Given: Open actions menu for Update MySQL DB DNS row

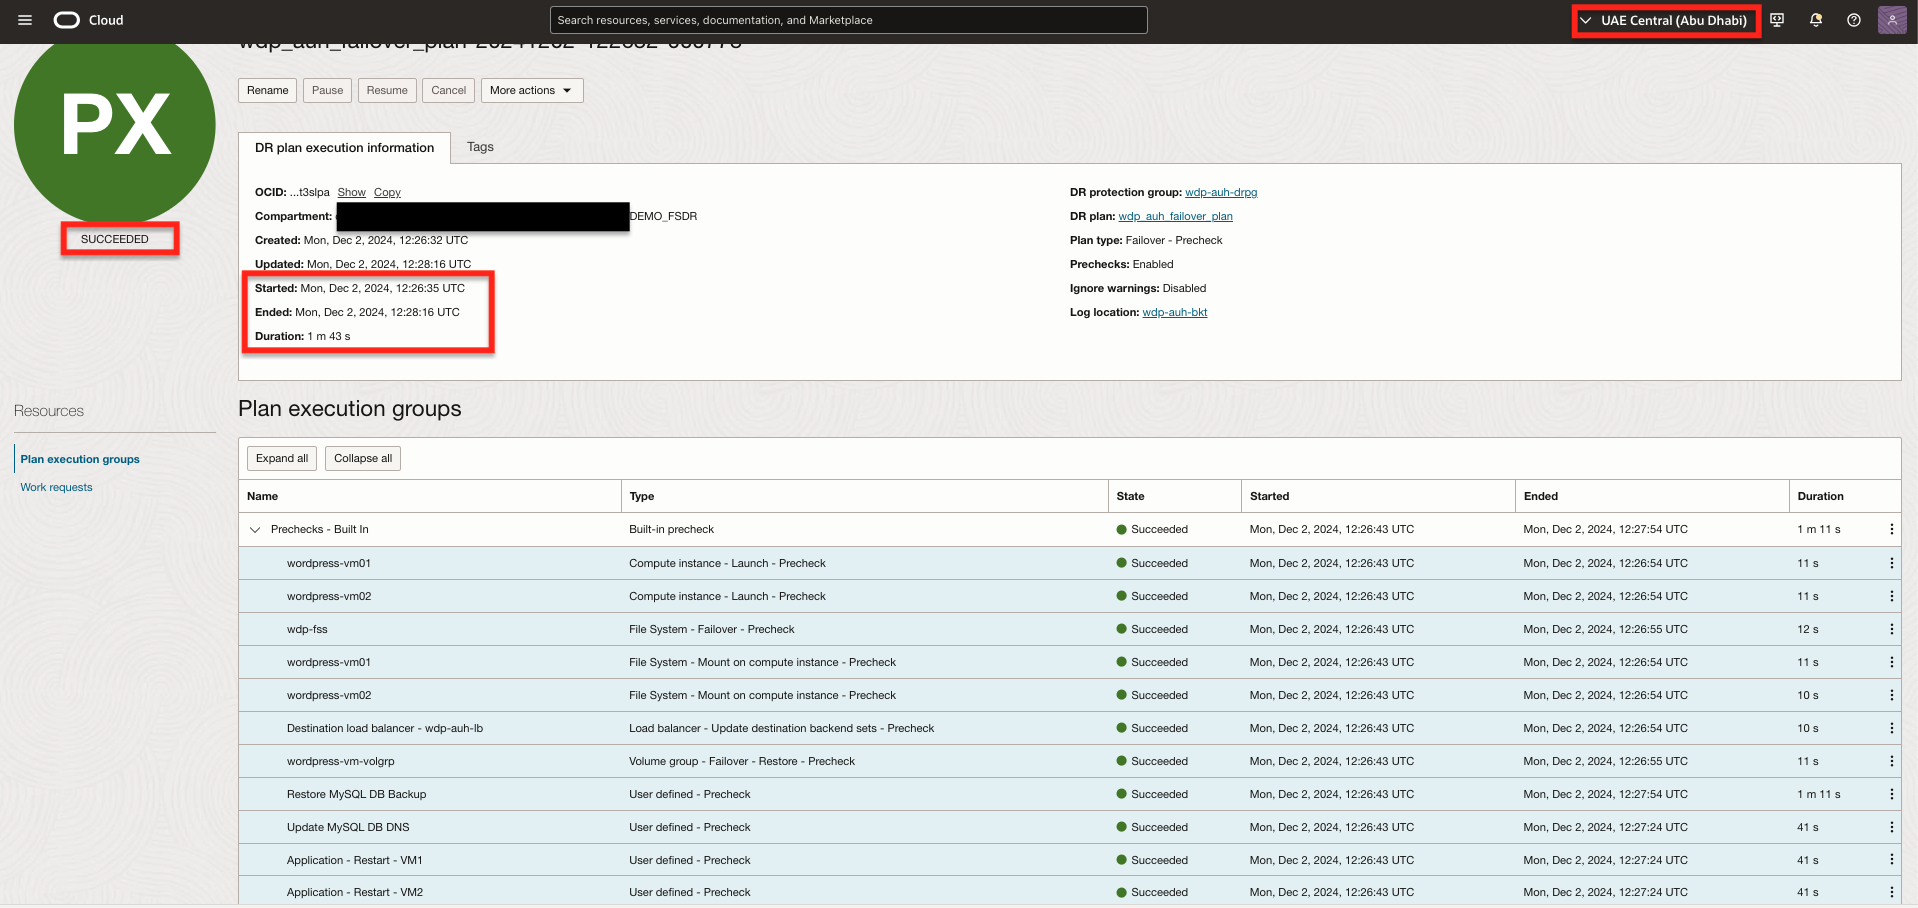Looking at the screenshot, I should pos(1891,828).
